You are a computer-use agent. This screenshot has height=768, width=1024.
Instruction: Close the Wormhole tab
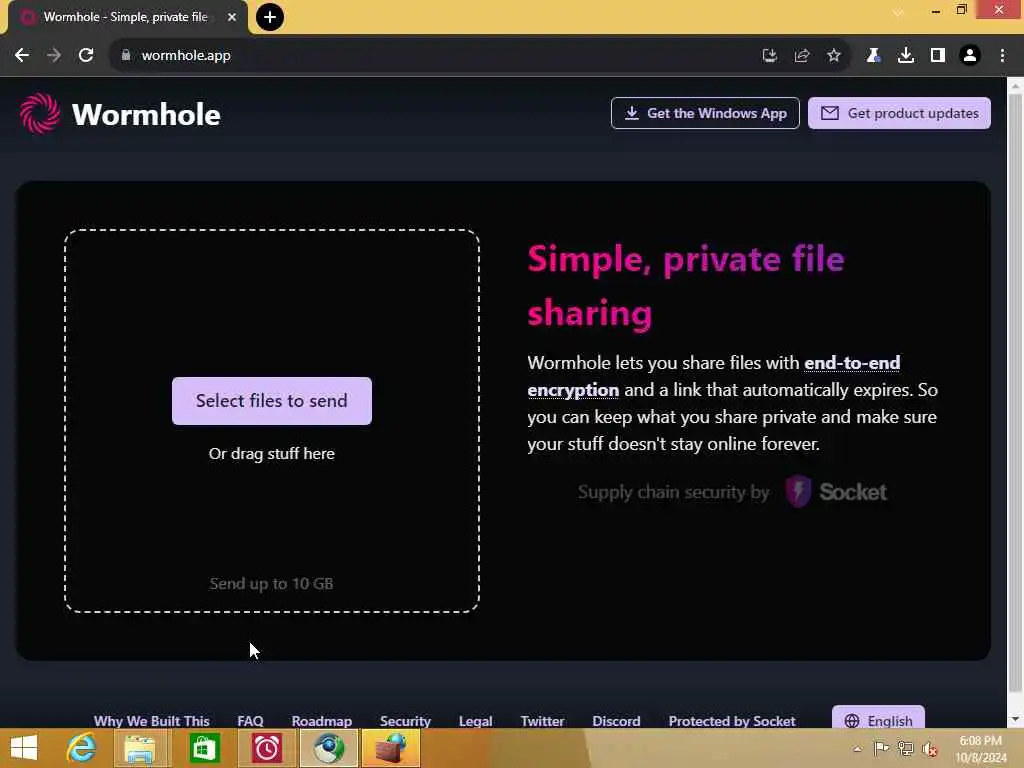click(232, 17)
